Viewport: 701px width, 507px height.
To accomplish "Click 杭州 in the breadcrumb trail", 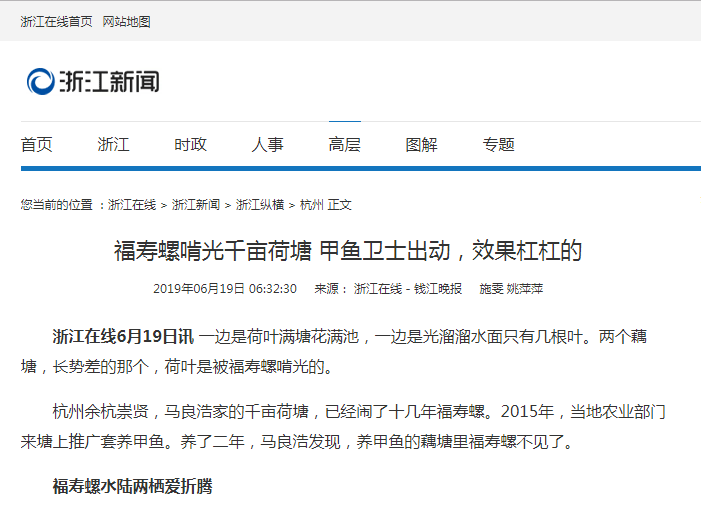I will point(311,205).
